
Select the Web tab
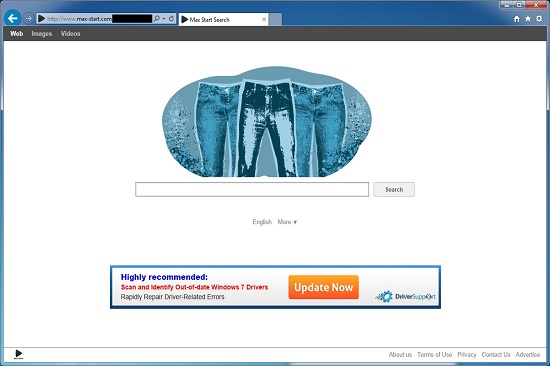point(16,34)
